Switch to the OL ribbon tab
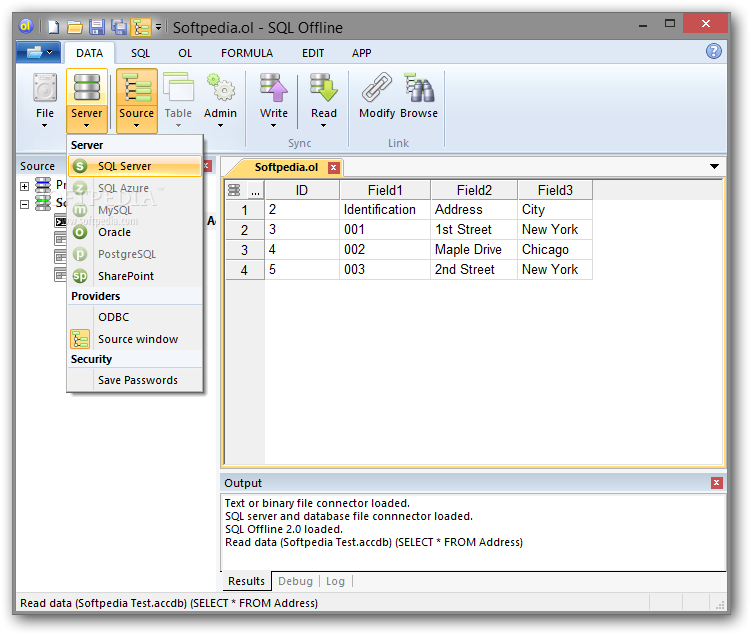 (x=185, y=53)
